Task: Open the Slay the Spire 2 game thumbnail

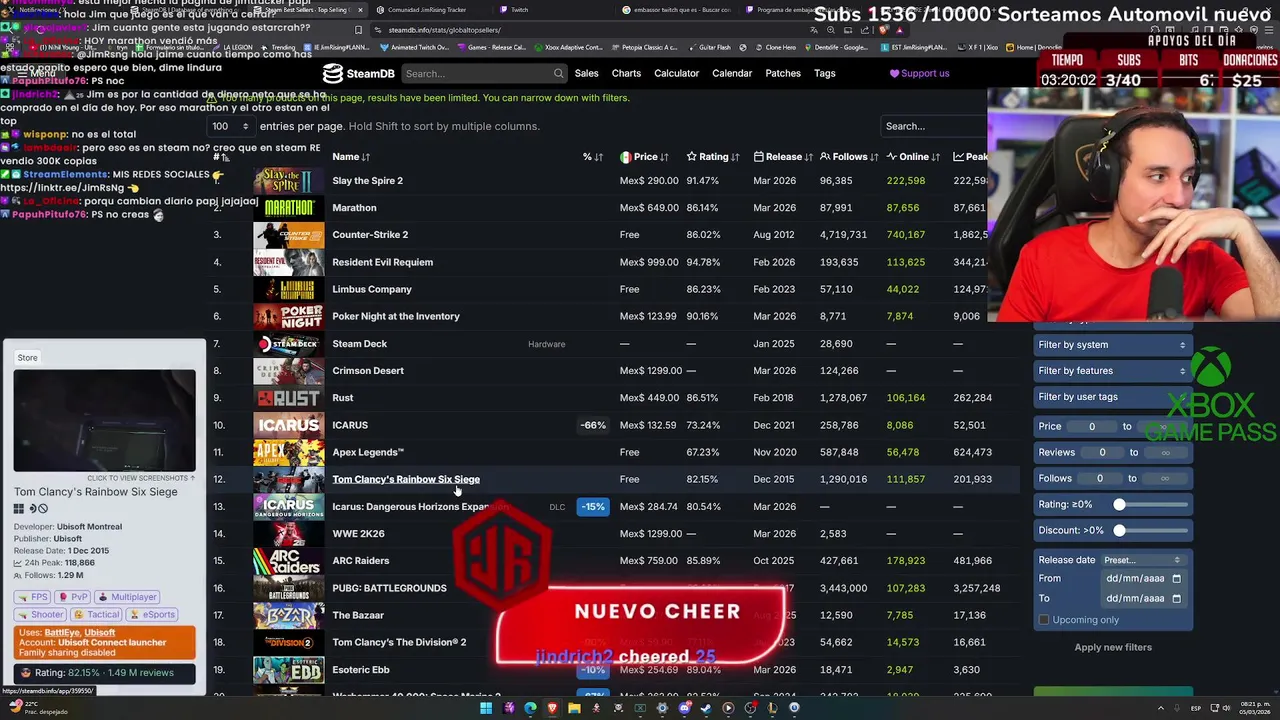Action: tap(289, 181)
